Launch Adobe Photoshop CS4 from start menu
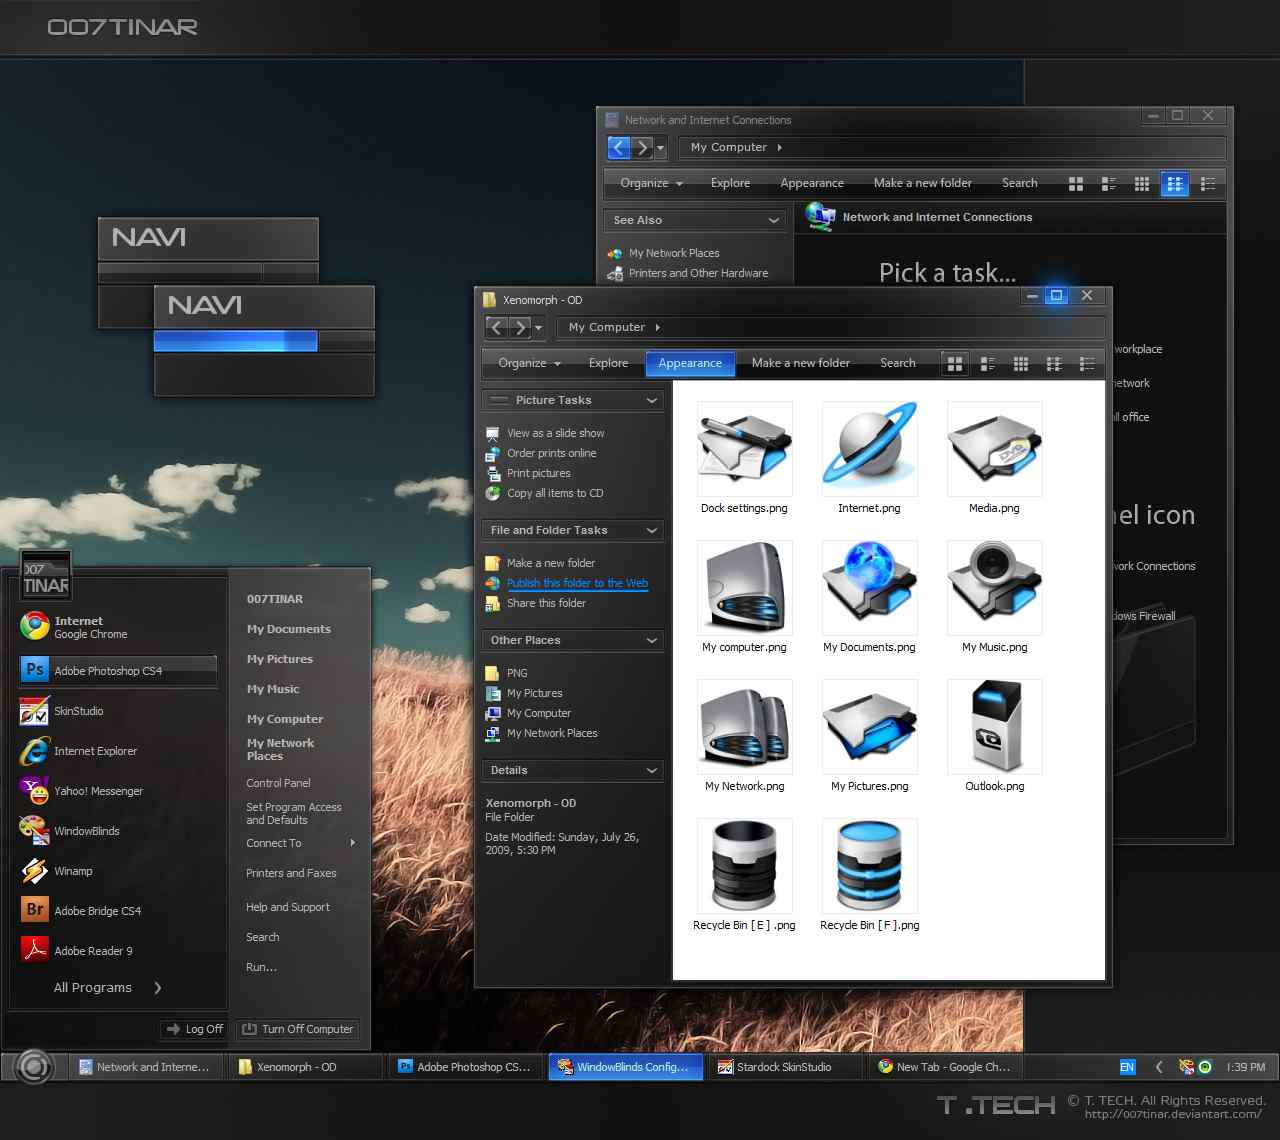 coord(117,671)
